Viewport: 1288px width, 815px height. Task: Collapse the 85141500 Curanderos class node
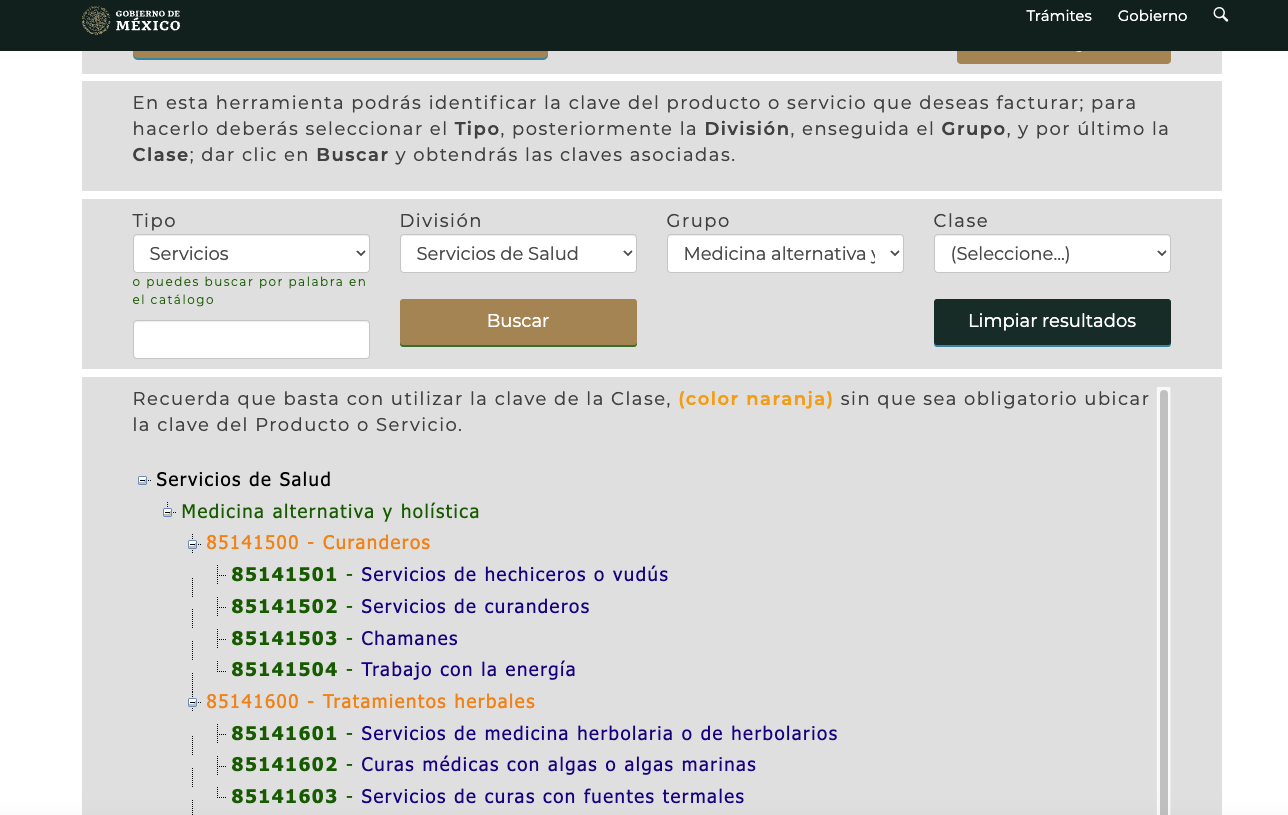tap(194, 544)
